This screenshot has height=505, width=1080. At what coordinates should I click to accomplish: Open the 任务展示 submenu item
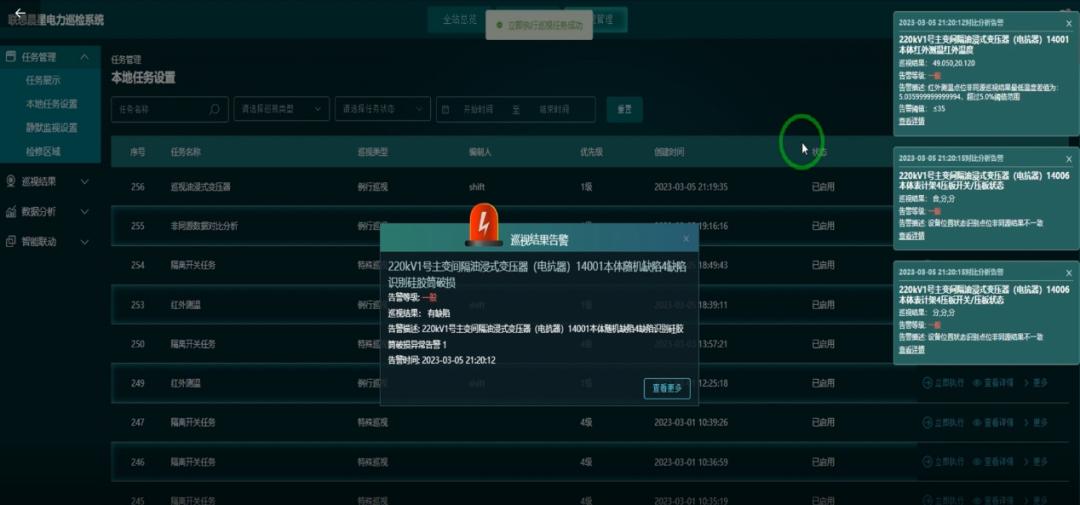click(x=43, y=80)
